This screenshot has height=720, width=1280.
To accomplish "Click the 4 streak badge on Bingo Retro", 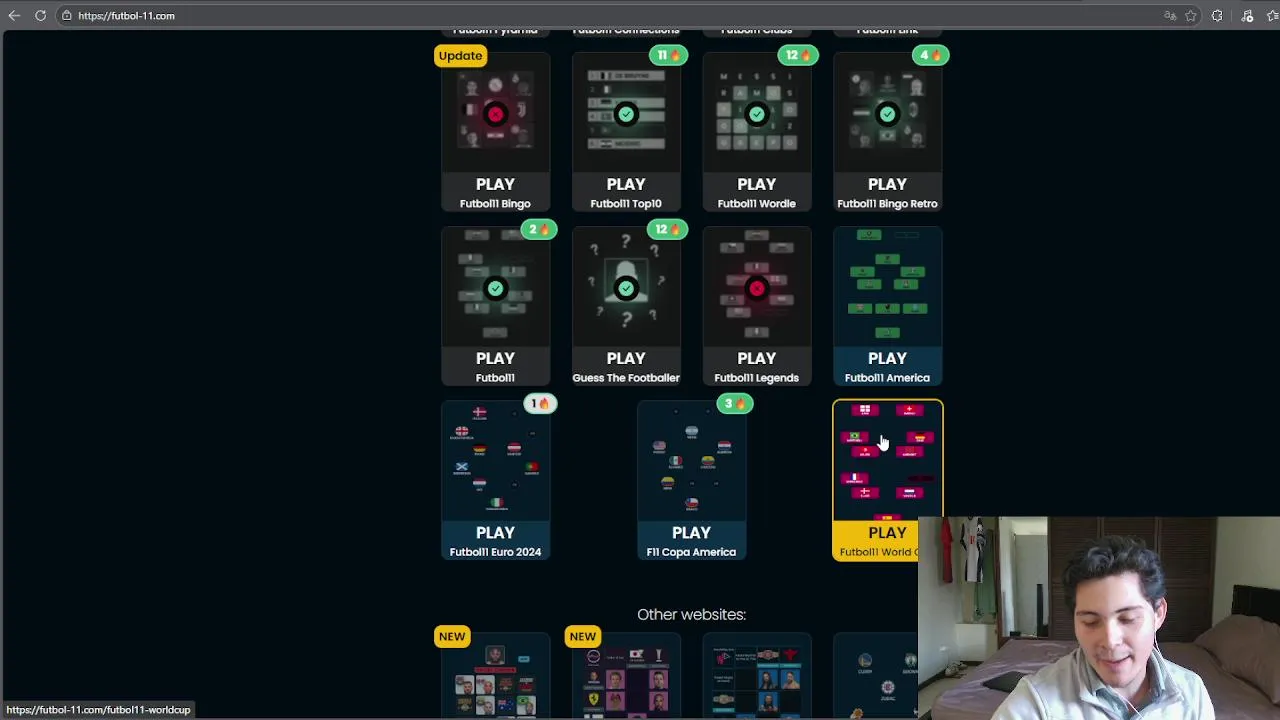I will point(930,55).
